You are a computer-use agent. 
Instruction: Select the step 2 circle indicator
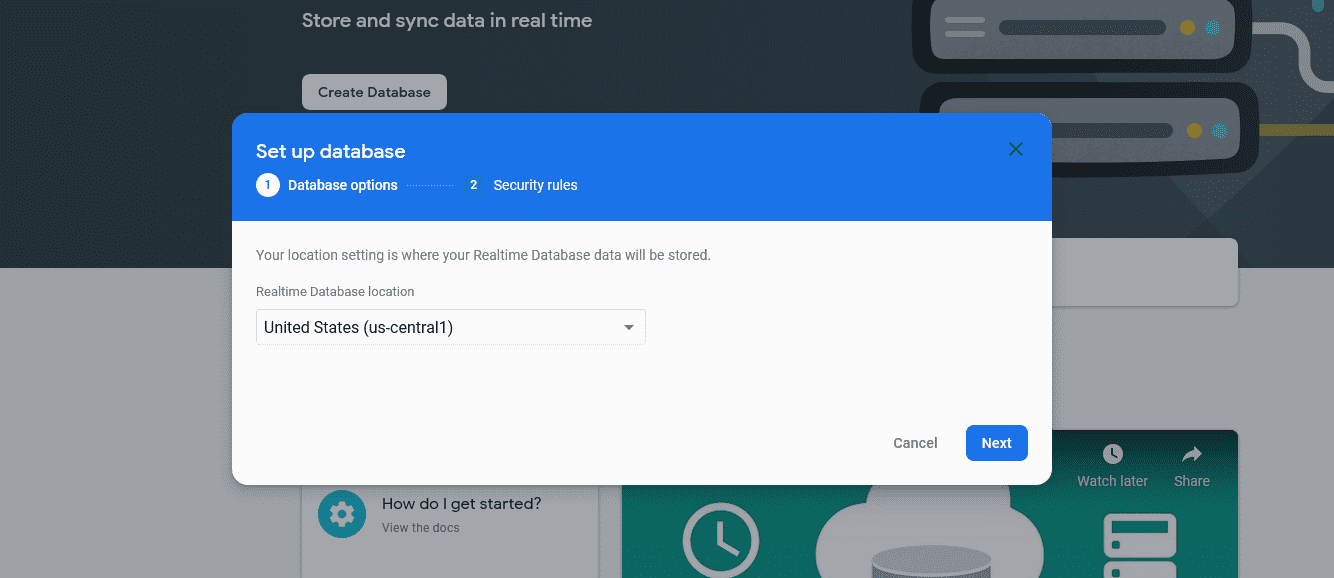[x=474, y=185]
